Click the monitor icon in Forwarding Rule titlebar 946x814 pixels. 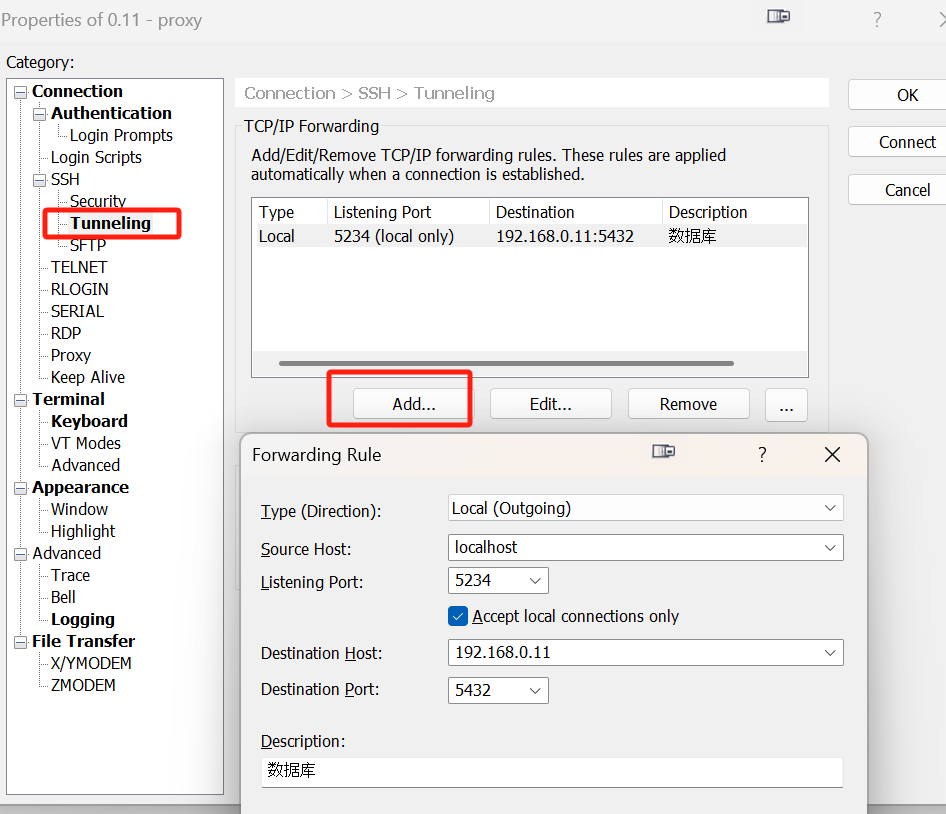(x=663, y=453)
